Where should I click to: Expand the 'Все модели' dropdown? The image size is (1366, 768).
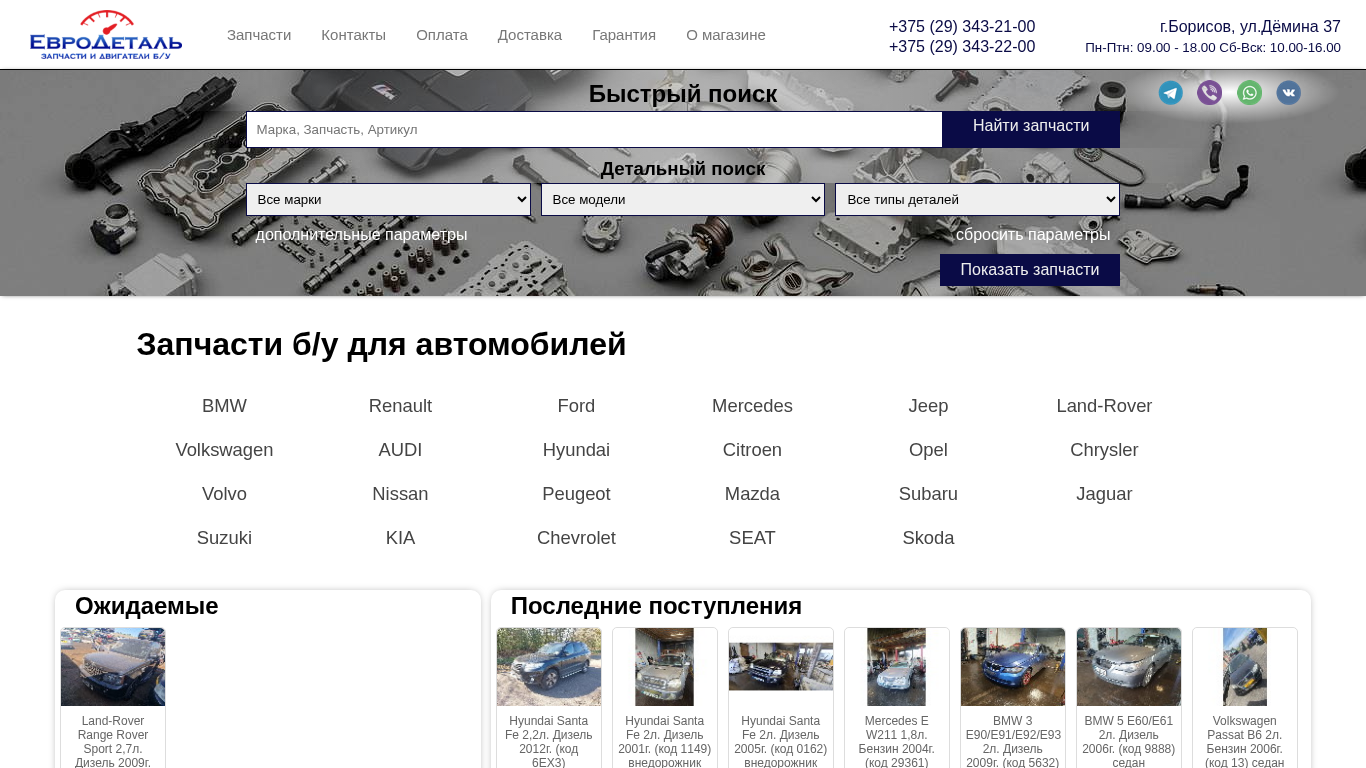point(683,199)
